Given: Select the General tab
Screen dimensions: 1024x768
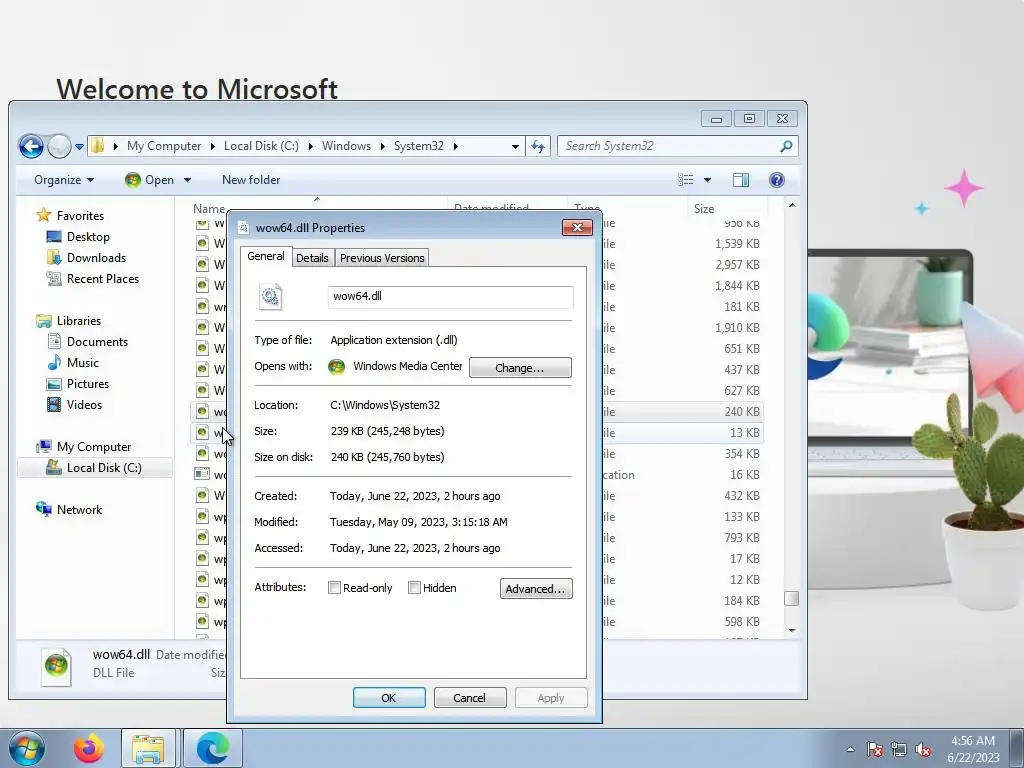Looking at the screenshot, I should 266,256.
